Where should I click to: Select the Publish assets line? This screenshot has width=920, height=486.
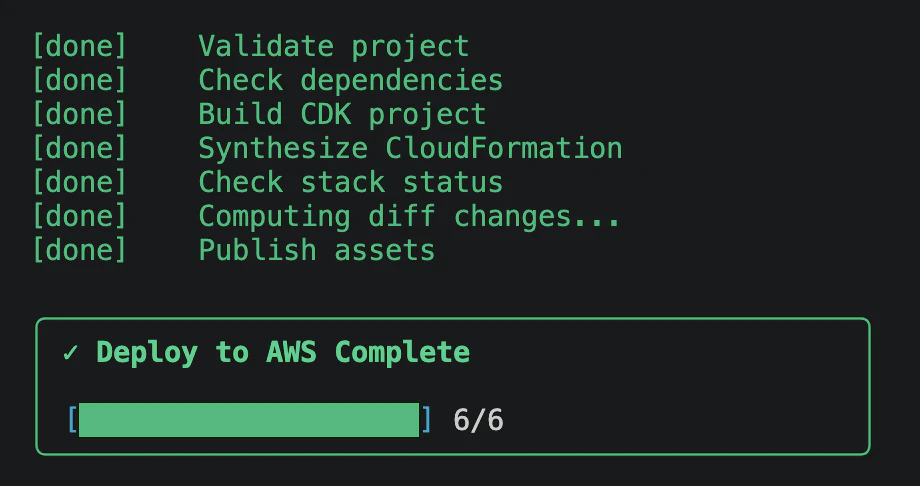(234, 250)
